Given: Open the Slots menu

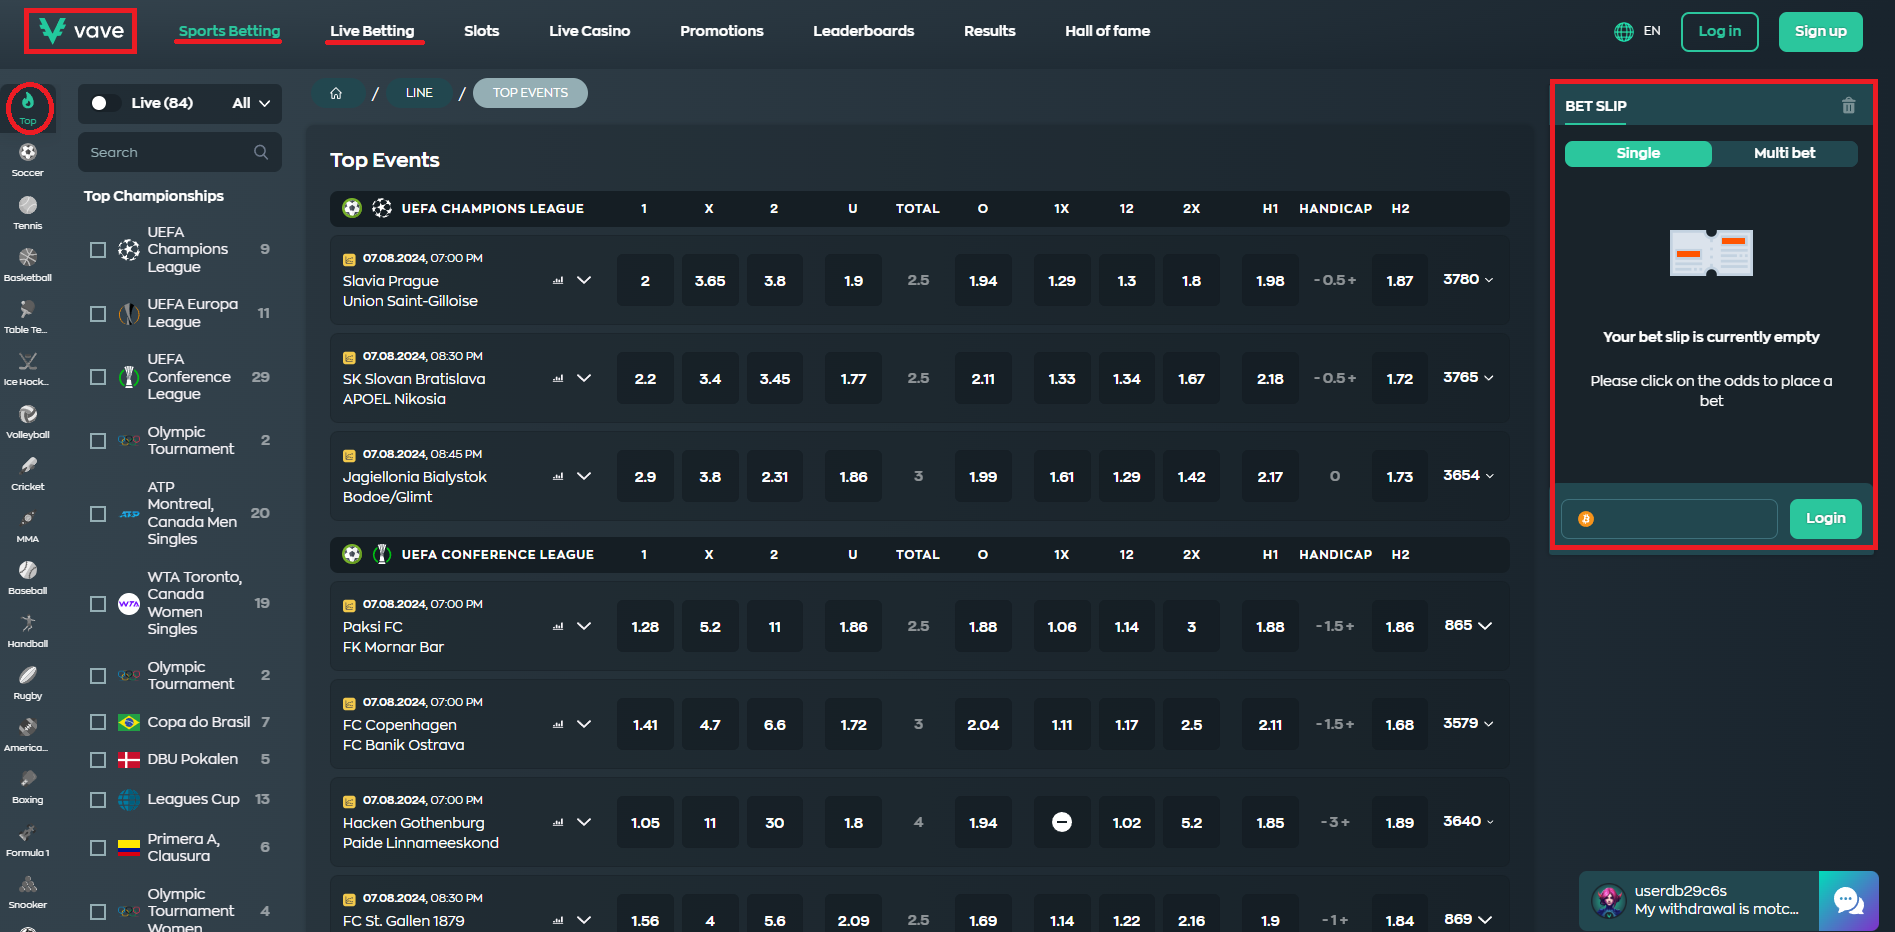Looking at the screenshot, I should [x=481, y=31].
